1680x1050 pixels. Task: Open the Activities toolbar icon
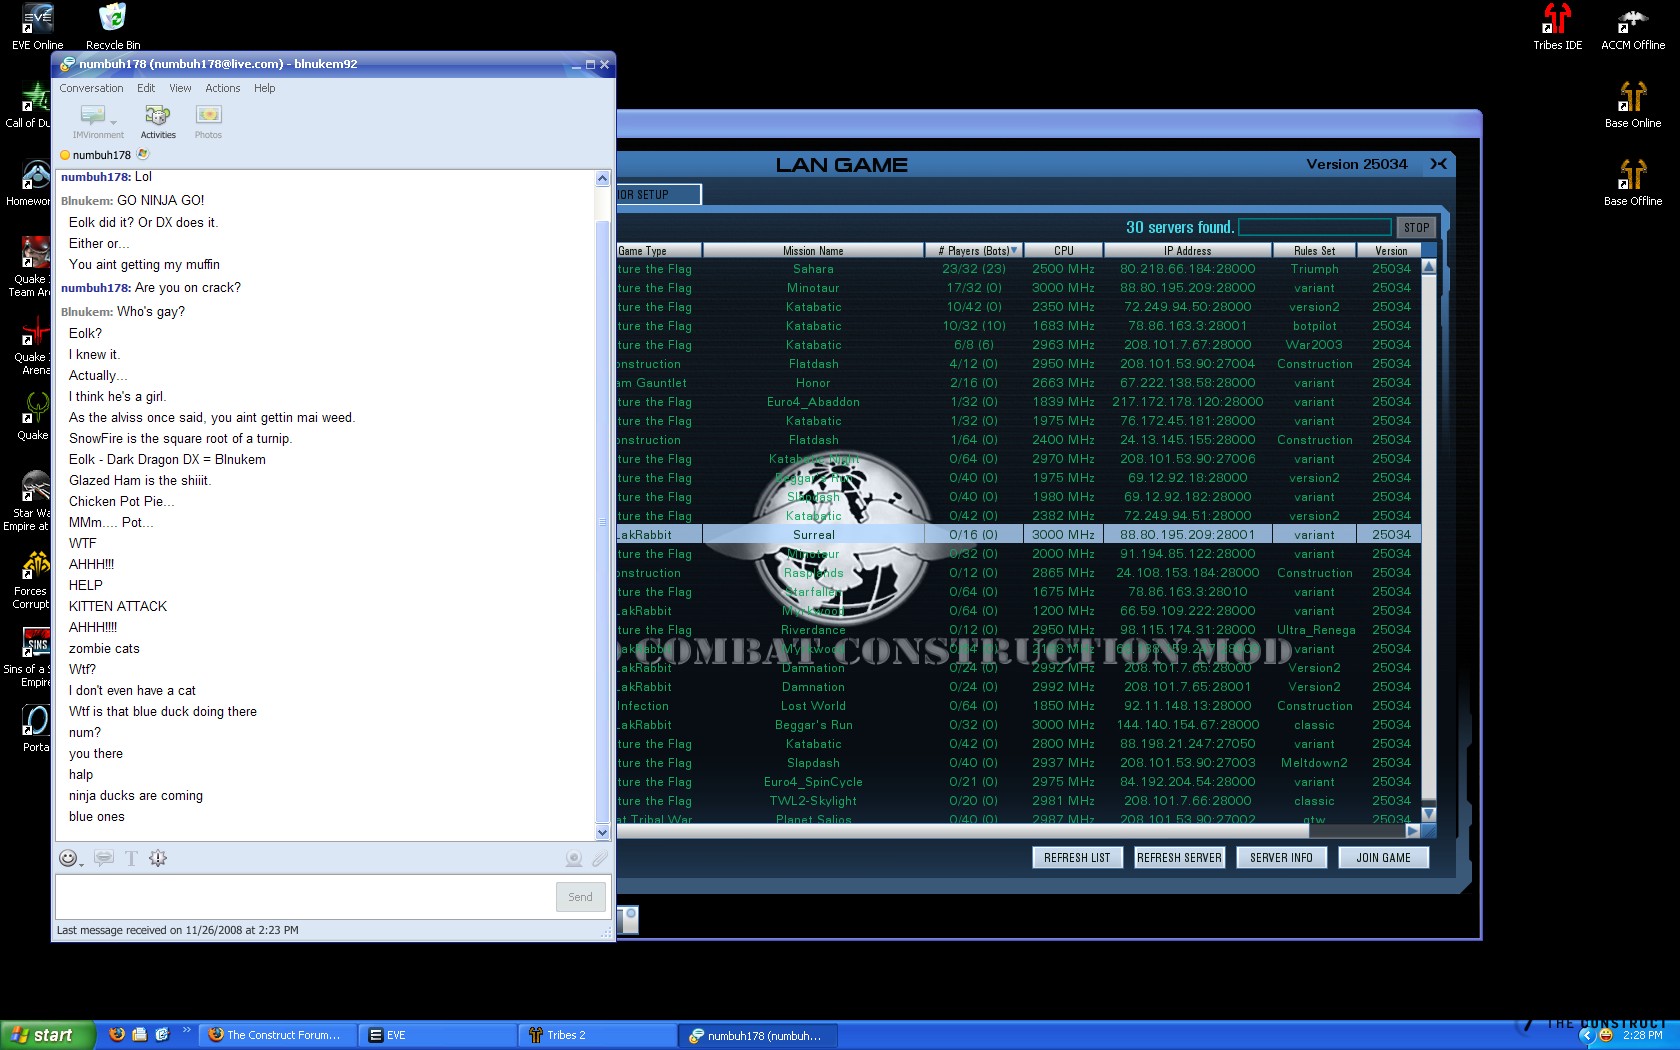pyautogui.click(x=158, y=121)
